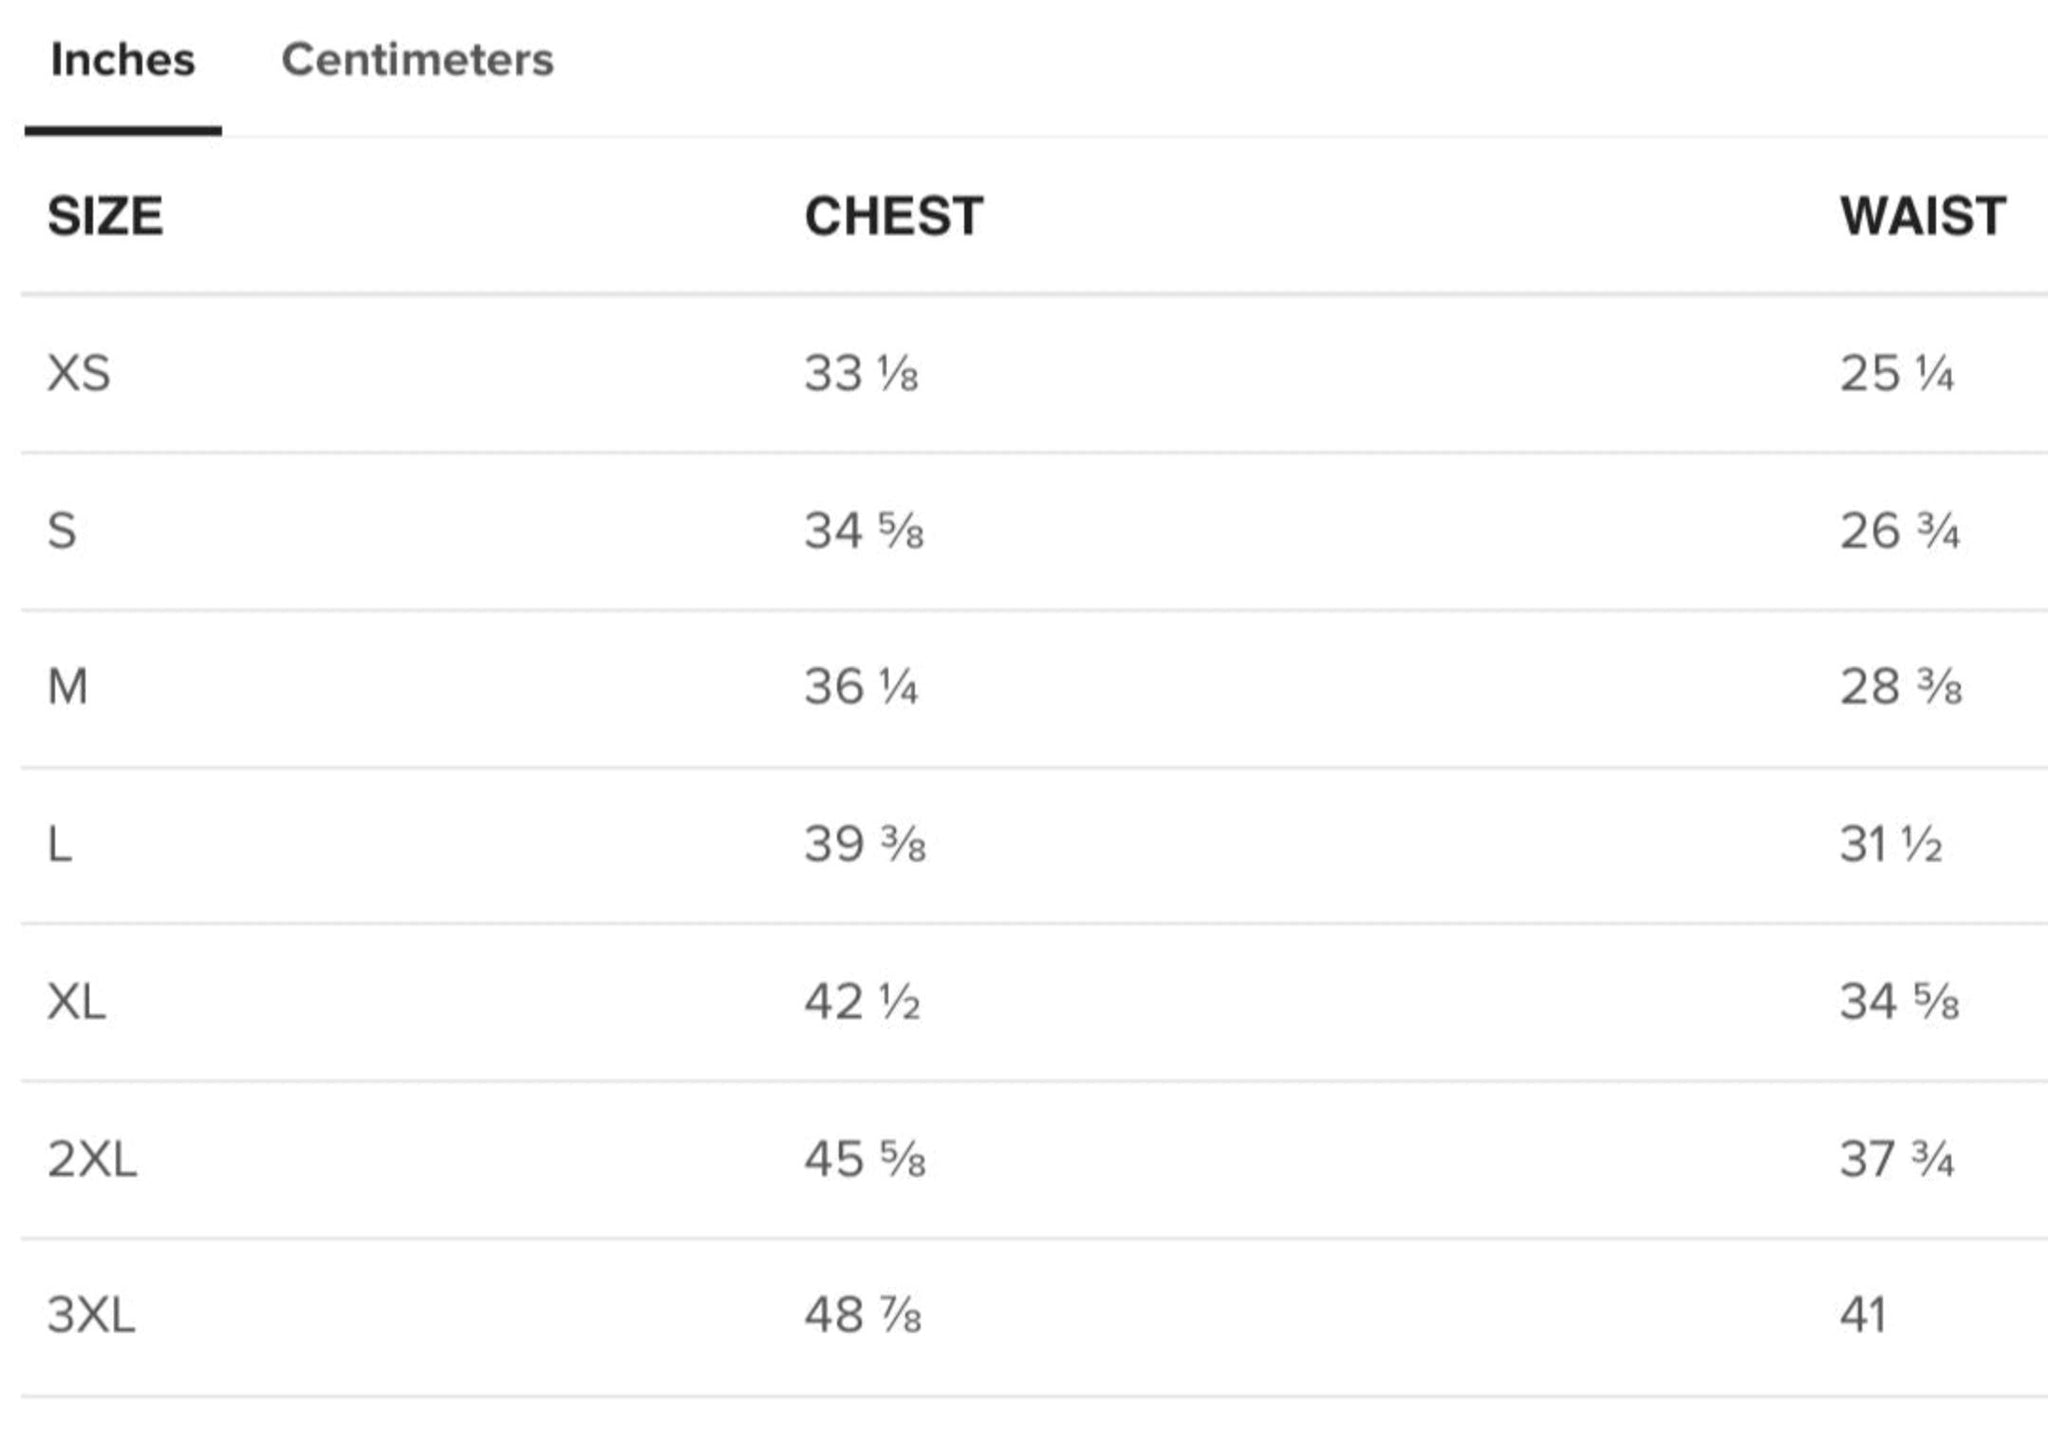2048x1439 pixels.
Task: Select the 2XL size row label
Action: (92, 1159)
